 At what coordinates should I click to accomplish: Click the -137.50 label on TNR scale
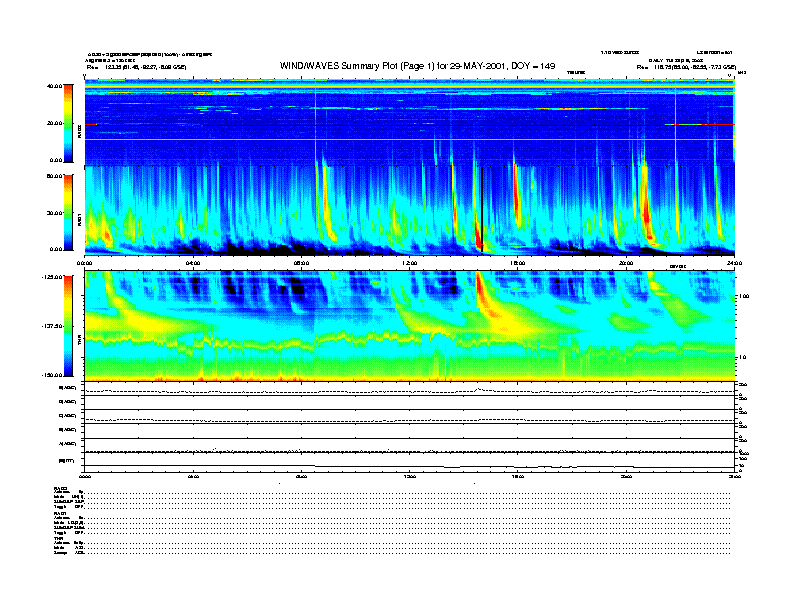click(52, 326)
